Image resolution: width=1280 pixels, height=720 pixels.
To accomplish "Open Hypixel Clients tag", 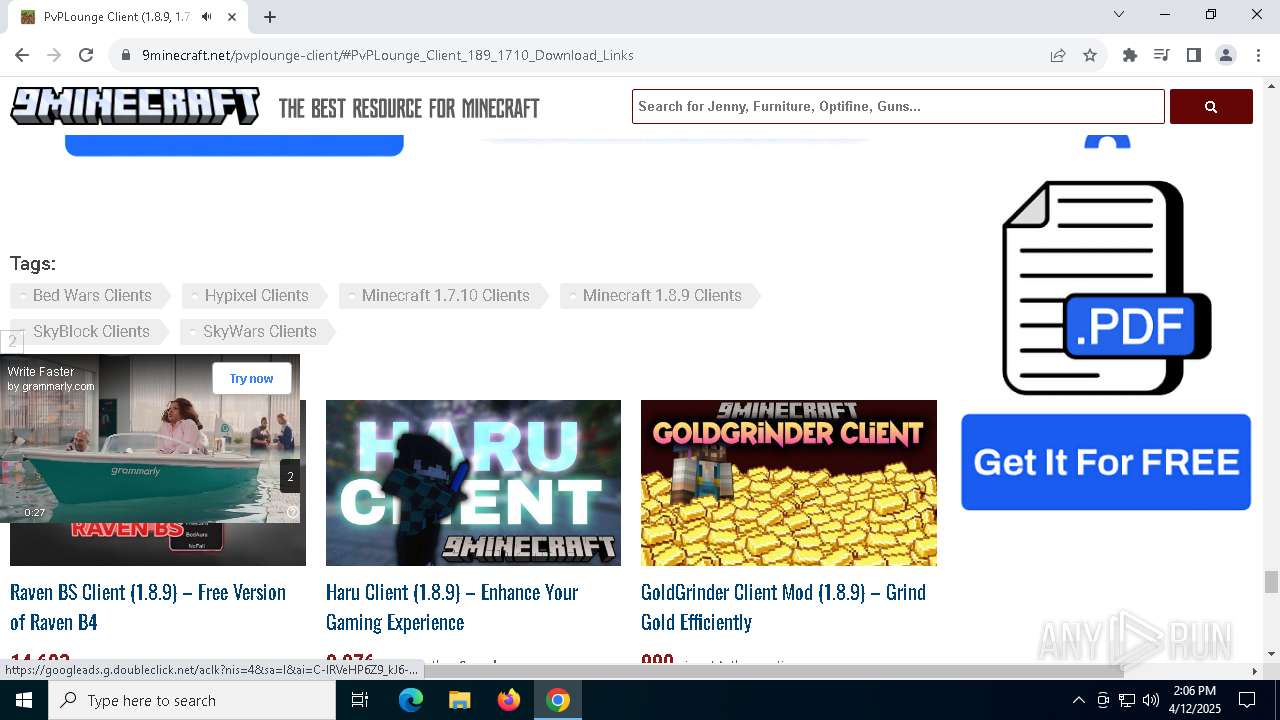I will (255, 295).
